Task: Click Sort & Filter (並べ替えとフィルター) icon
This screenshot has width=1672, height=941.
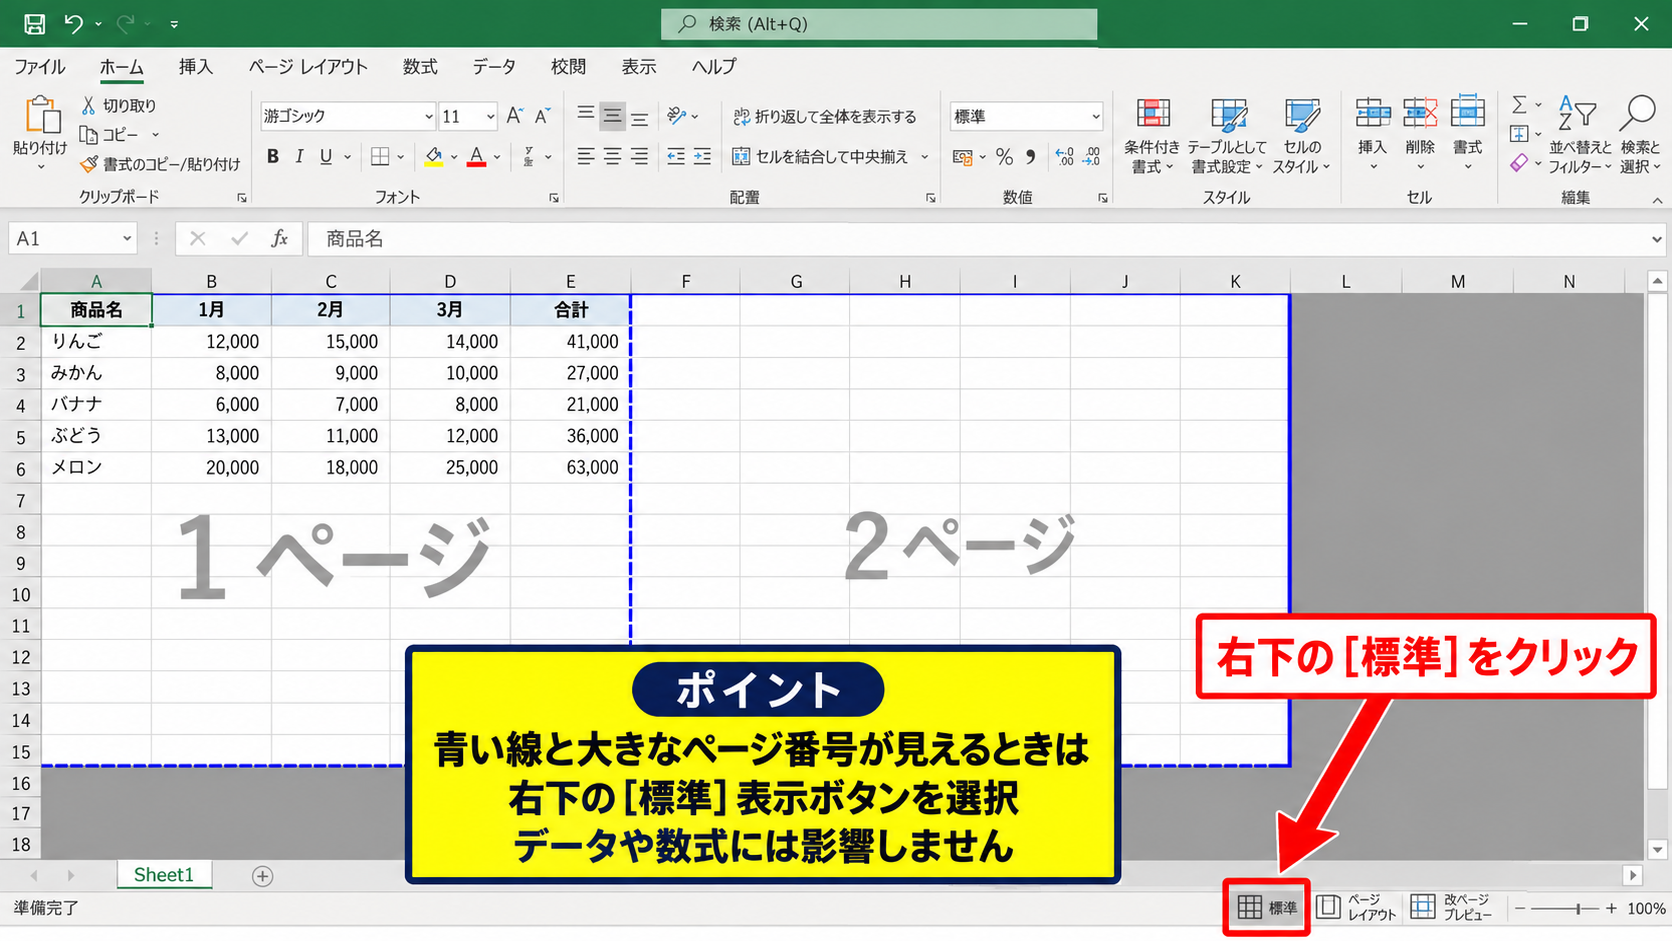Action: coord(1577,114)
